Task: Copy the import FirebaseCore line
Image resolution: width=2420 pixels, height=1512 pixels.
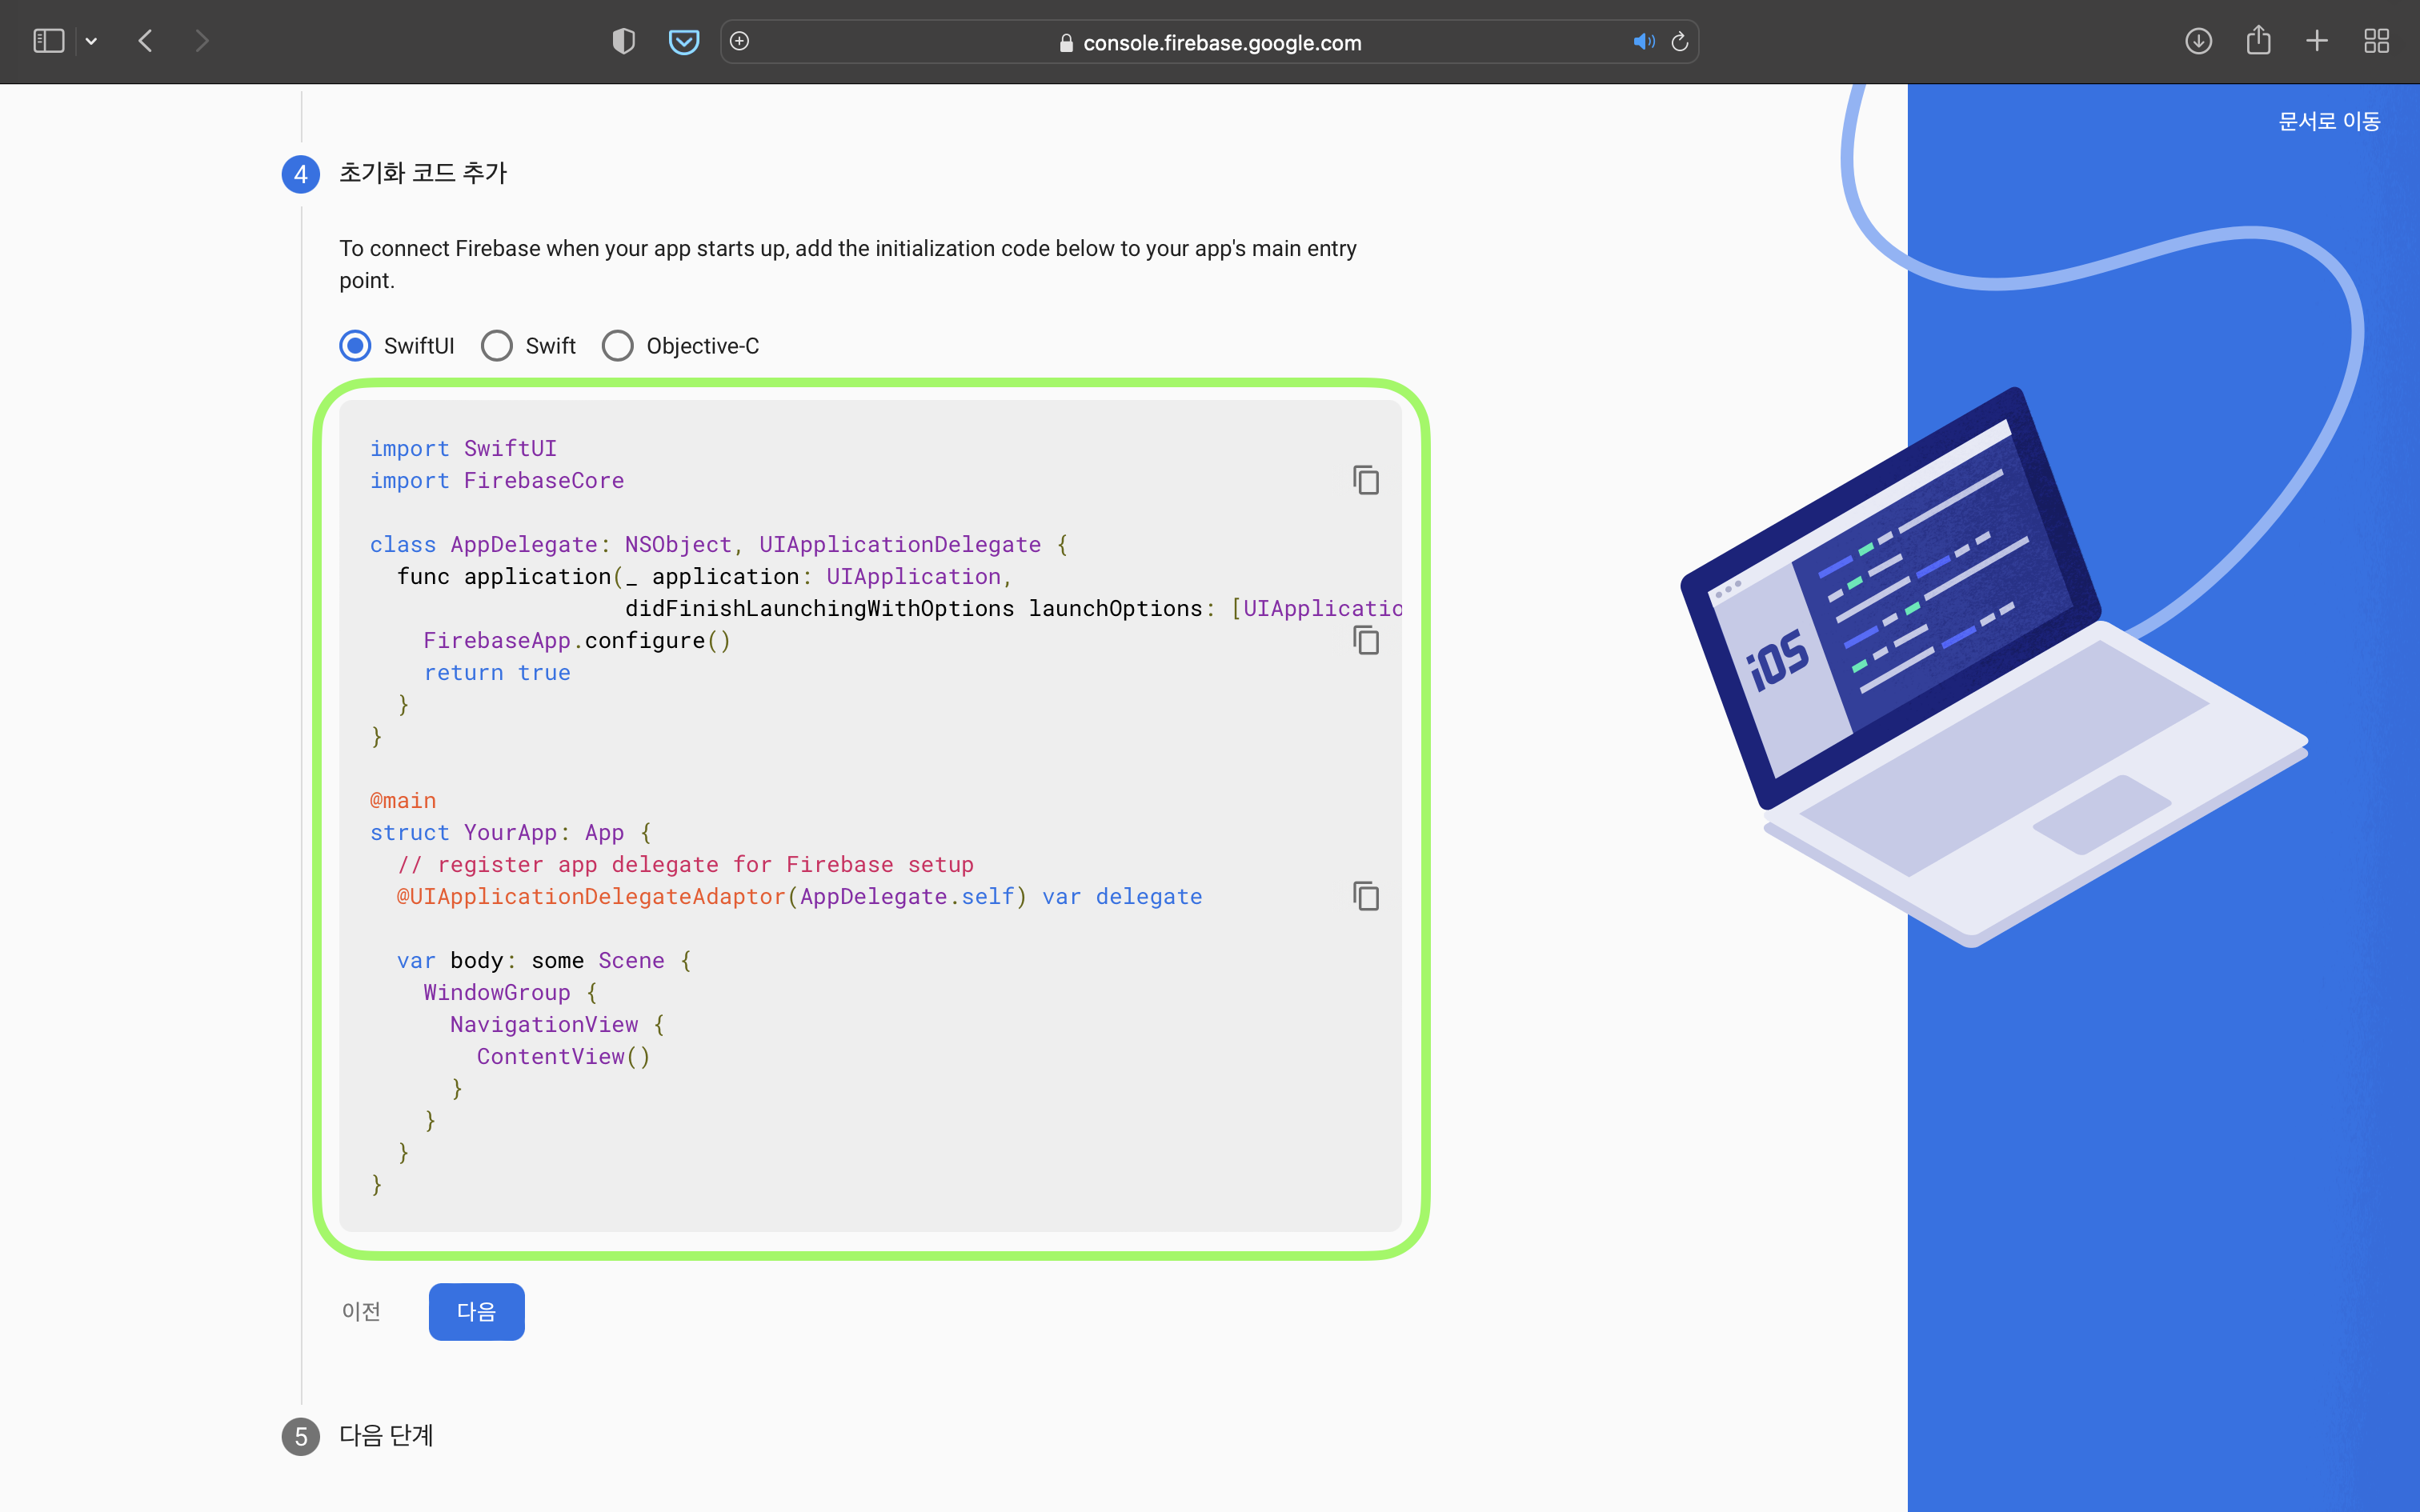Action: point(1366,480)
